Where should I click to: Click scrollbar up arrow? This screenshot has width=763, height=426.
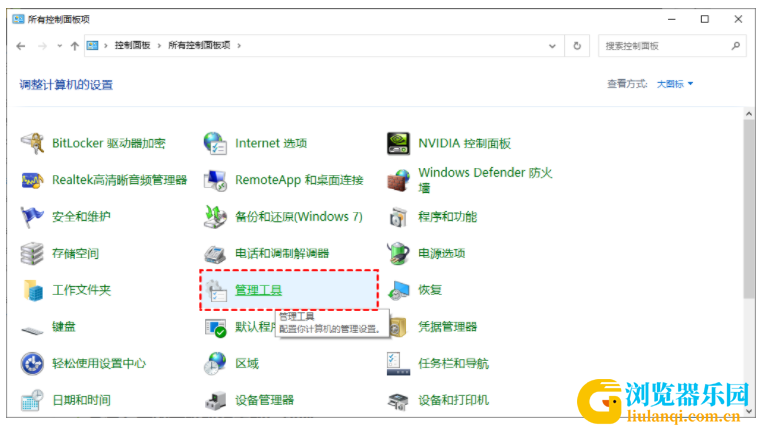click(749, 114)
